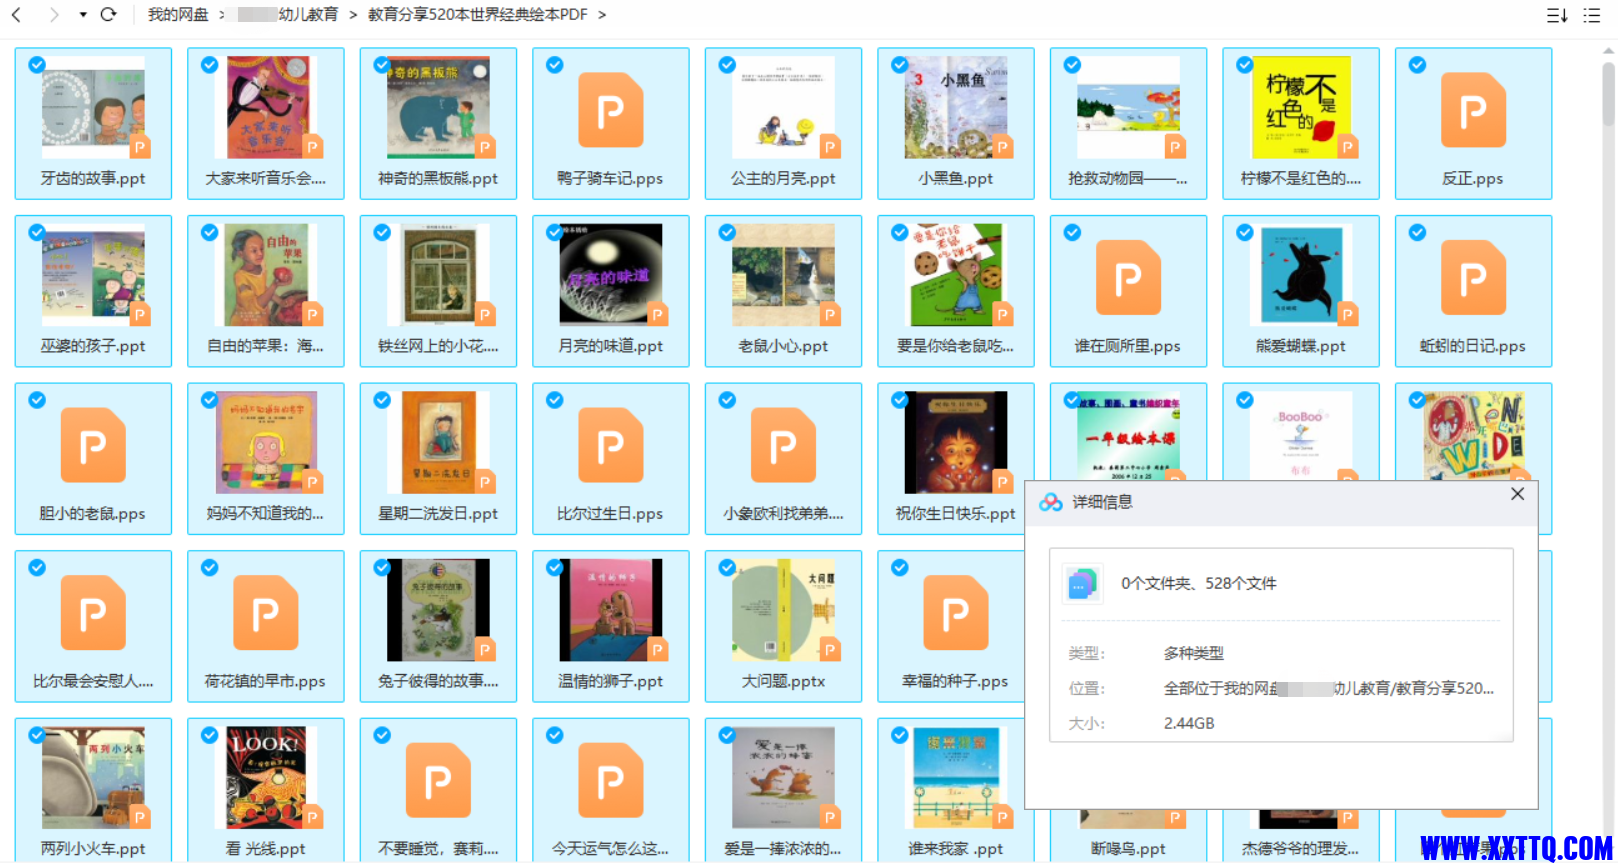1618x868 pixels.
Task: Click the multi-file icon beside 528个文件
Action: pos(1082,583)
